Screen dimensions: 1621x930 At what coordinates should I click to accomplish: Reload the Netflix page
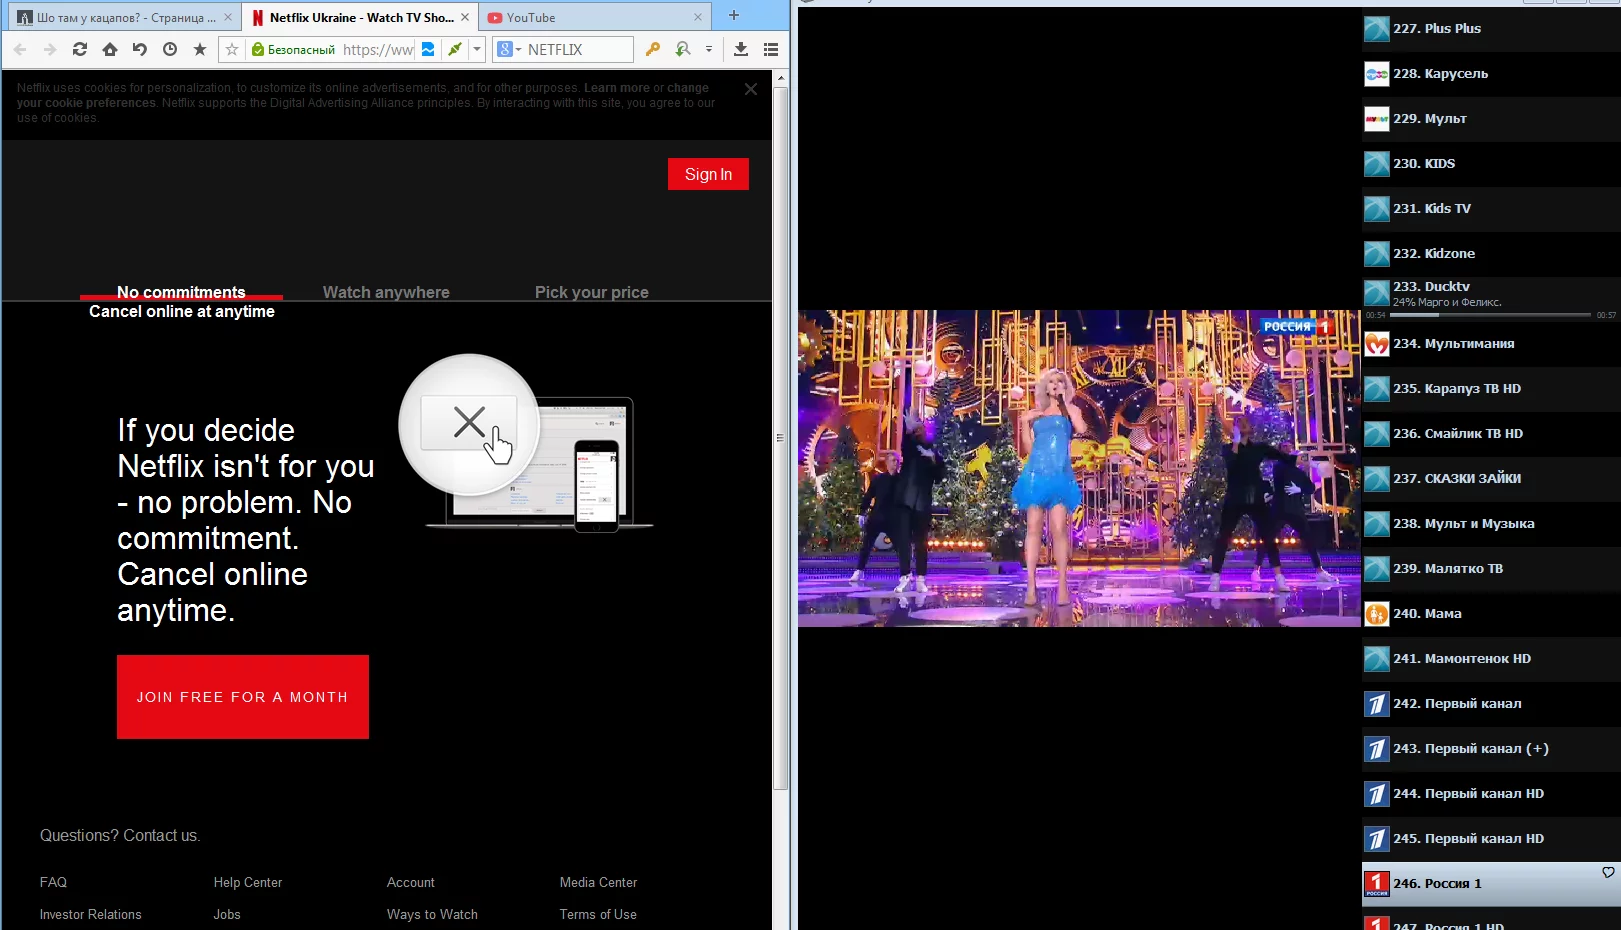[80, 49]
